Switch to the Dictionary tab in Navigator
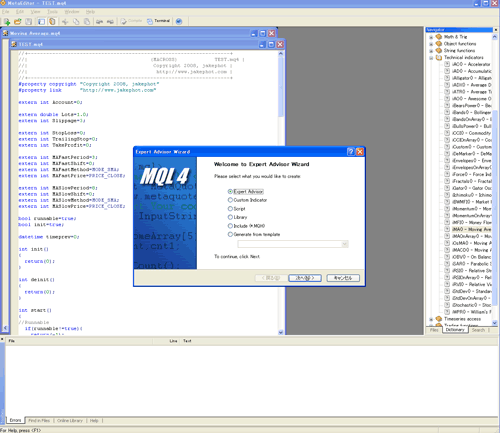Viewport: 500px width, 433px height. point(455,330)
